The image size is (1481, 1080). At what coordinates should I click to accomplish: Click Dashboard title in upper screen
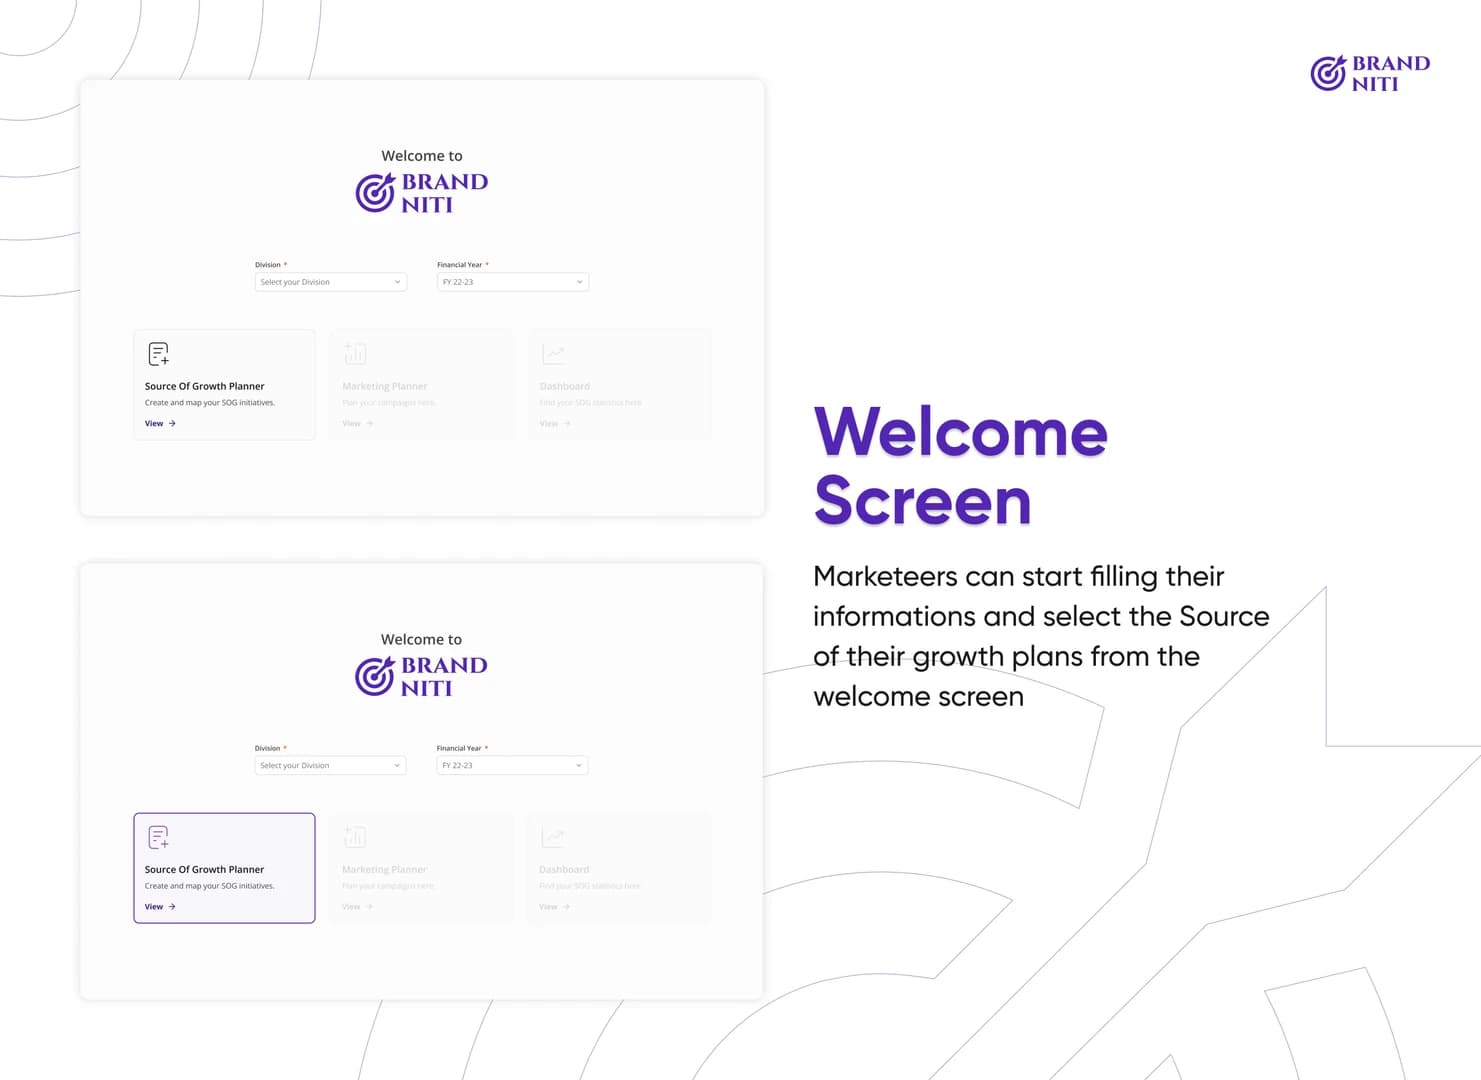pyautogui.click(x=565, y=386)
